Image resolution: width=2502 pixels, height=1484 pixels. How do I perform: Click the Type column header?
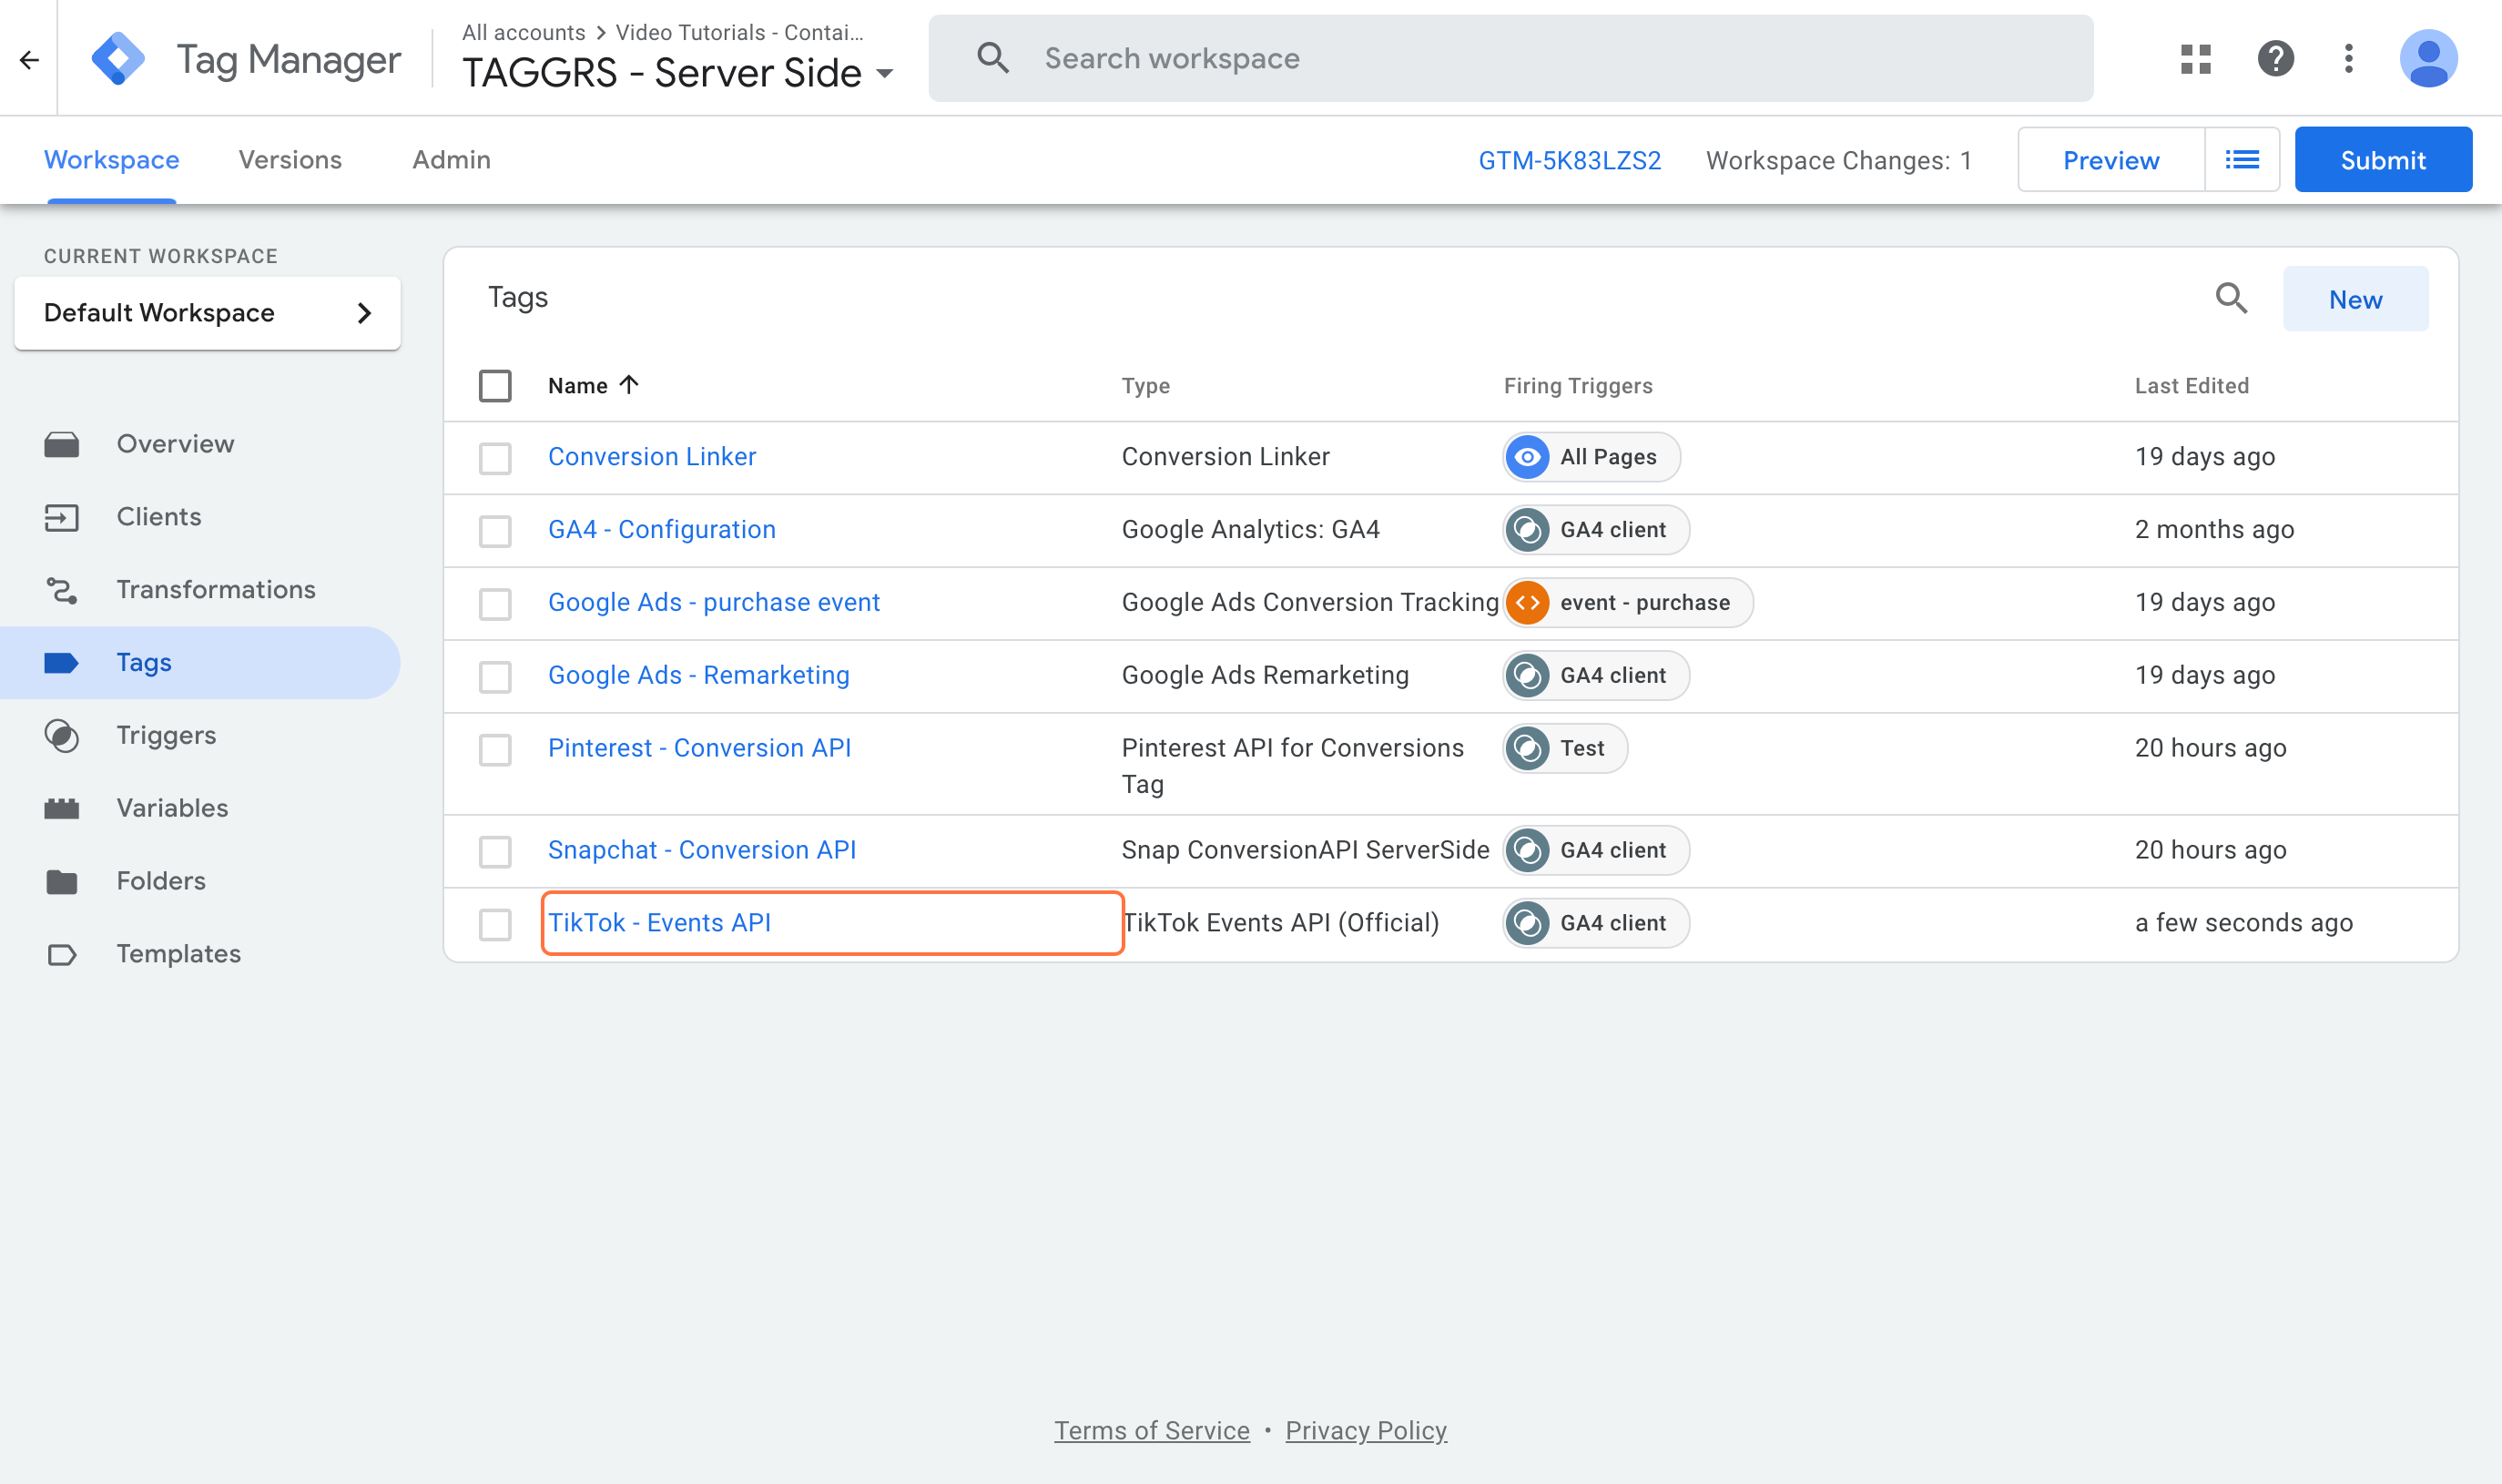point(1145,385)
